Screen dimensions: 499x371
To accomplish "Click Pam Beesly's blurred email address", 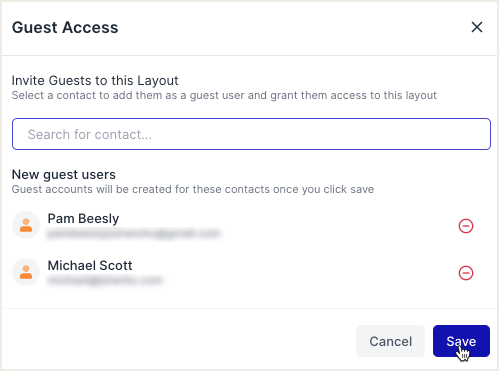I will point(133,234).
